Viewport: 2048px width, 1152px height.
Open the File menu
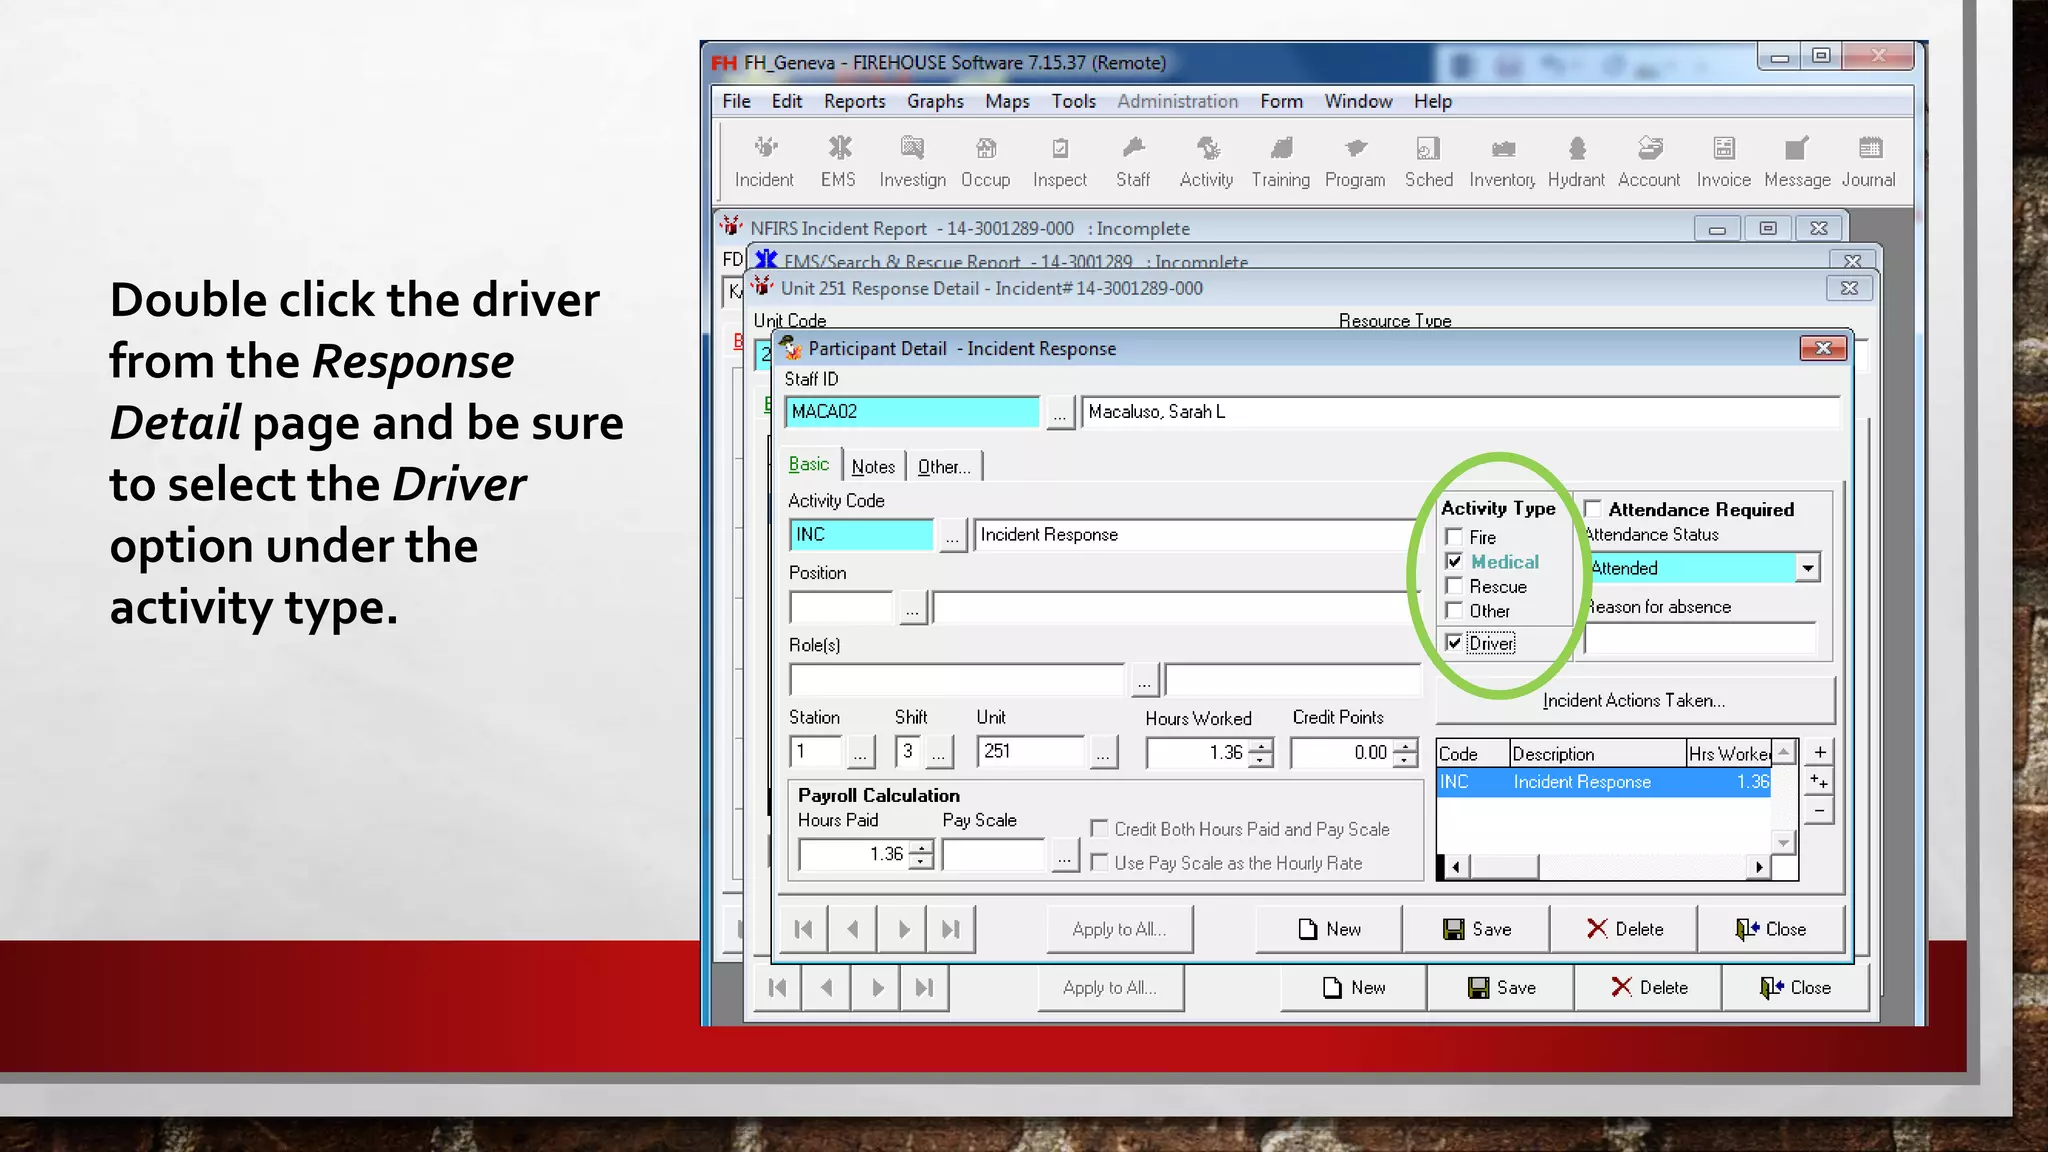point(736,101)
